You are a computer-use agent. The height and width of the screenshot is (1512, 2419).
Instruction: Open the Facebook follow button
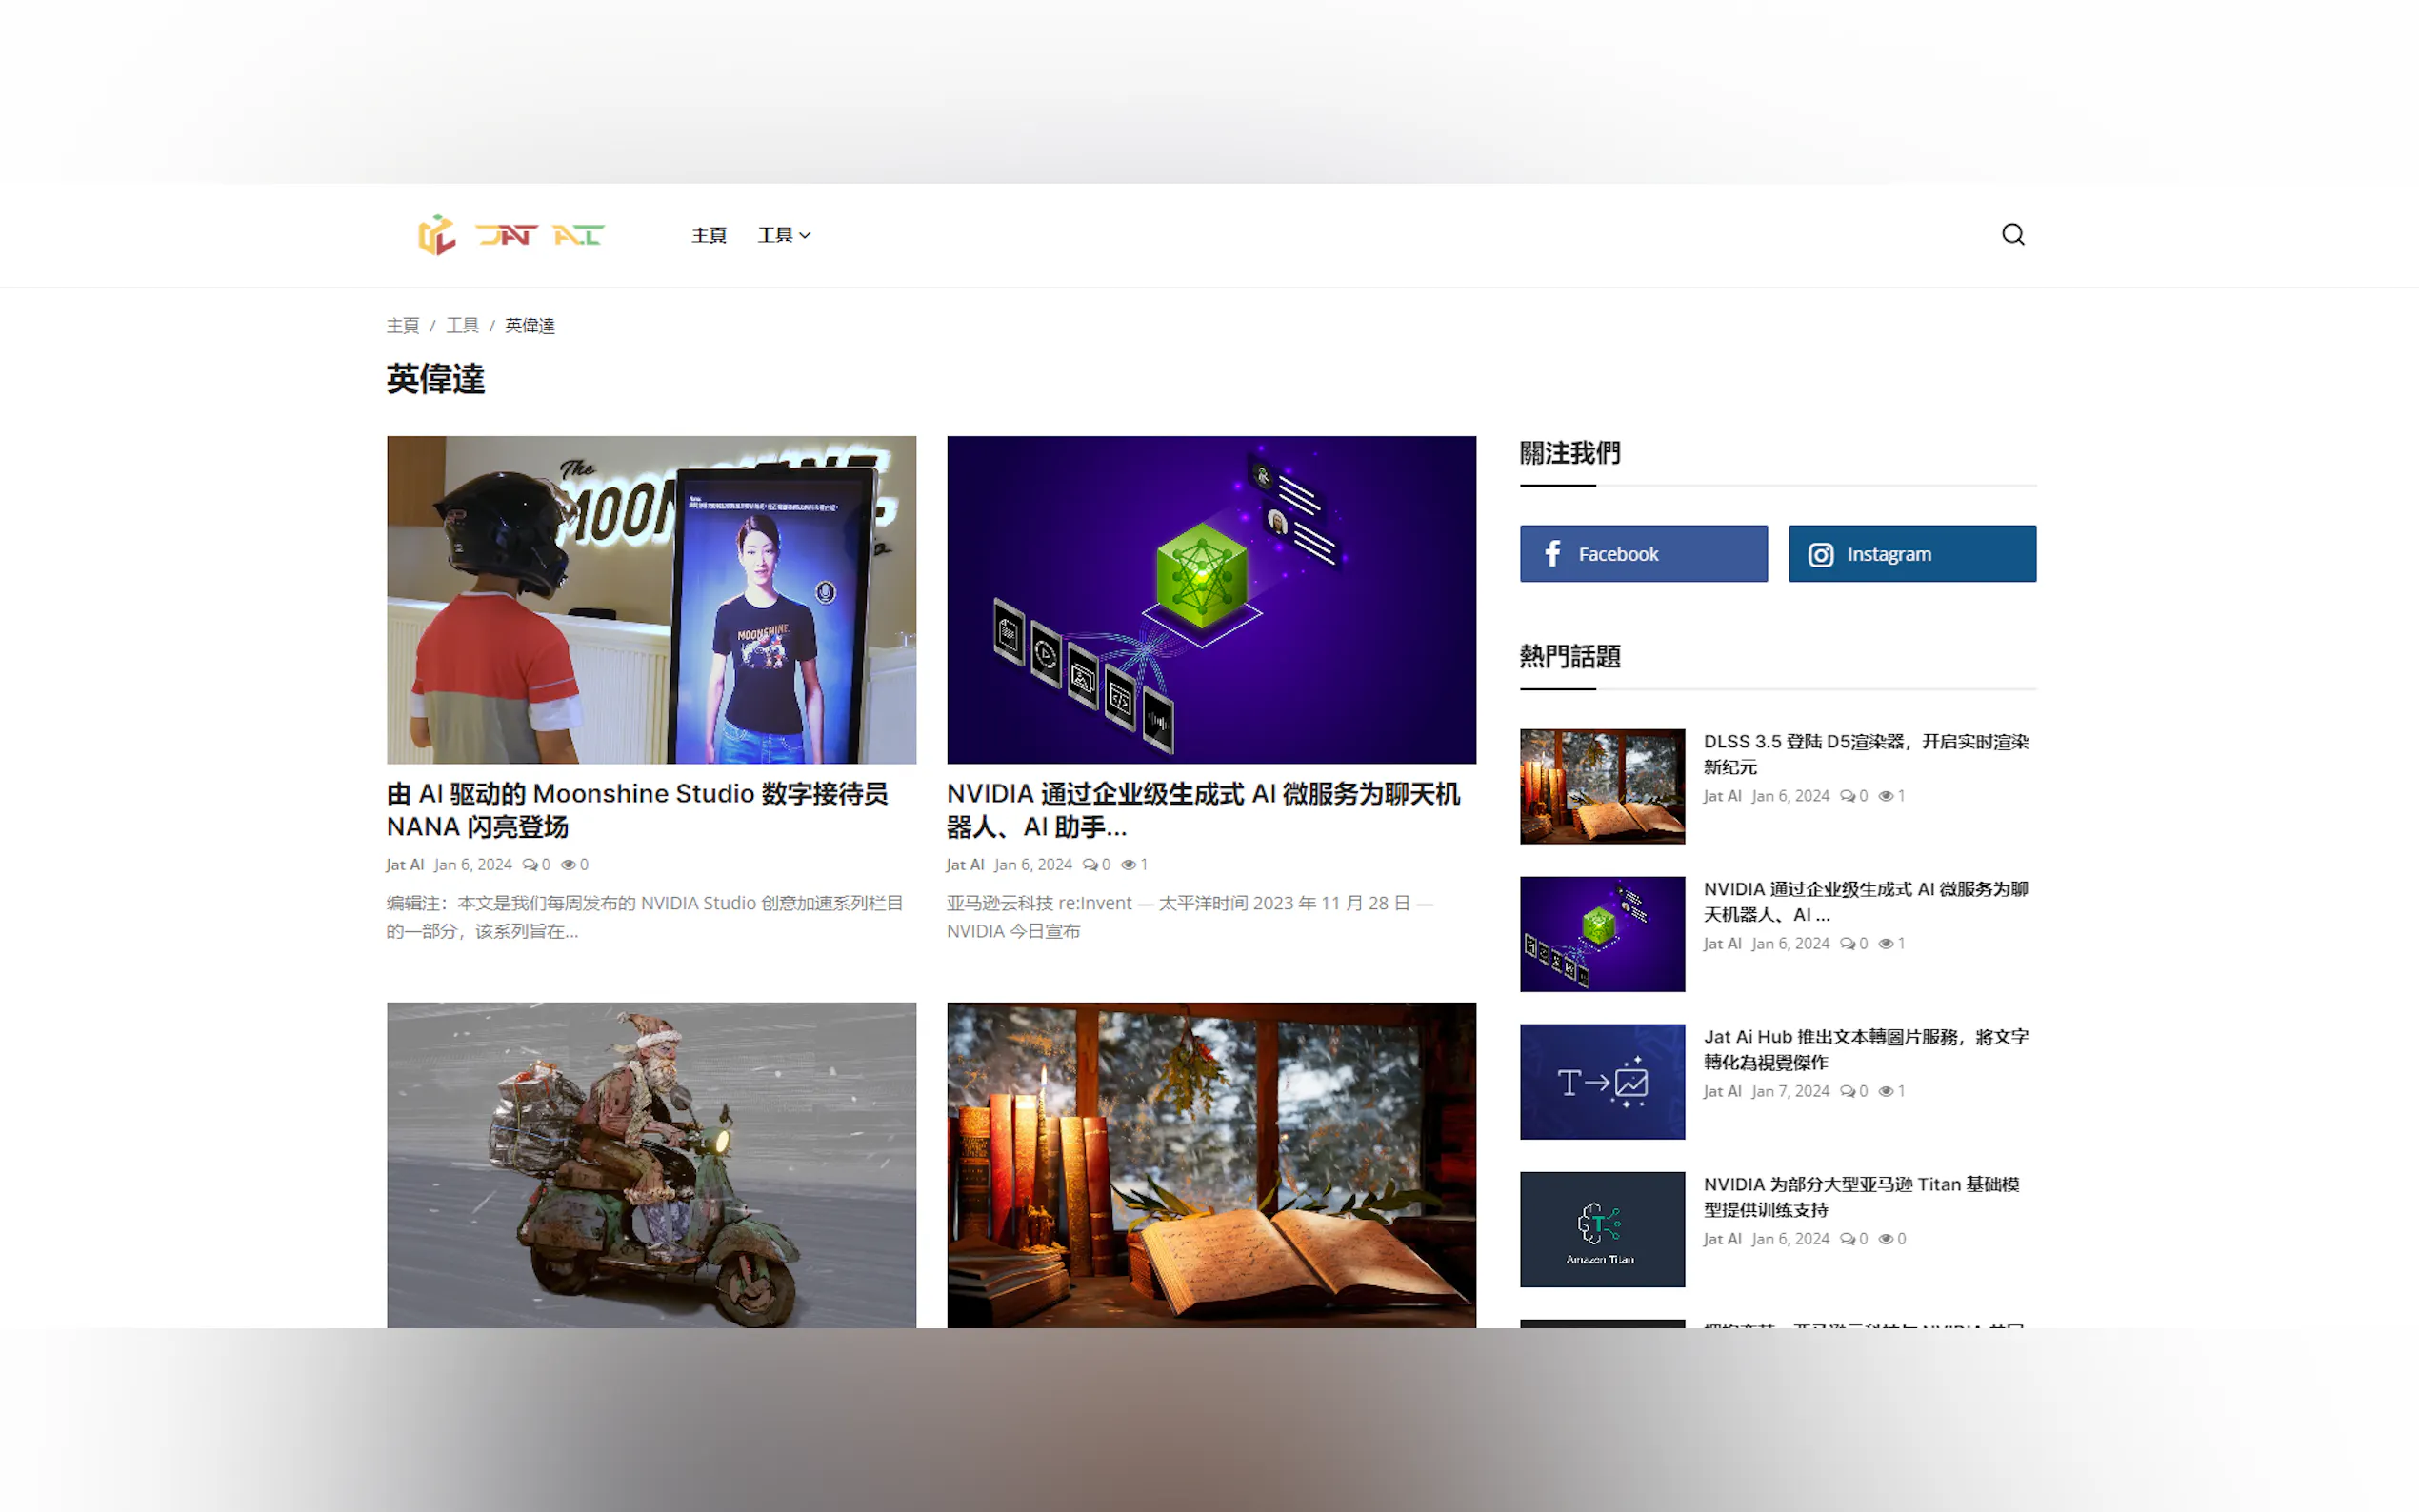[1643, 553]
